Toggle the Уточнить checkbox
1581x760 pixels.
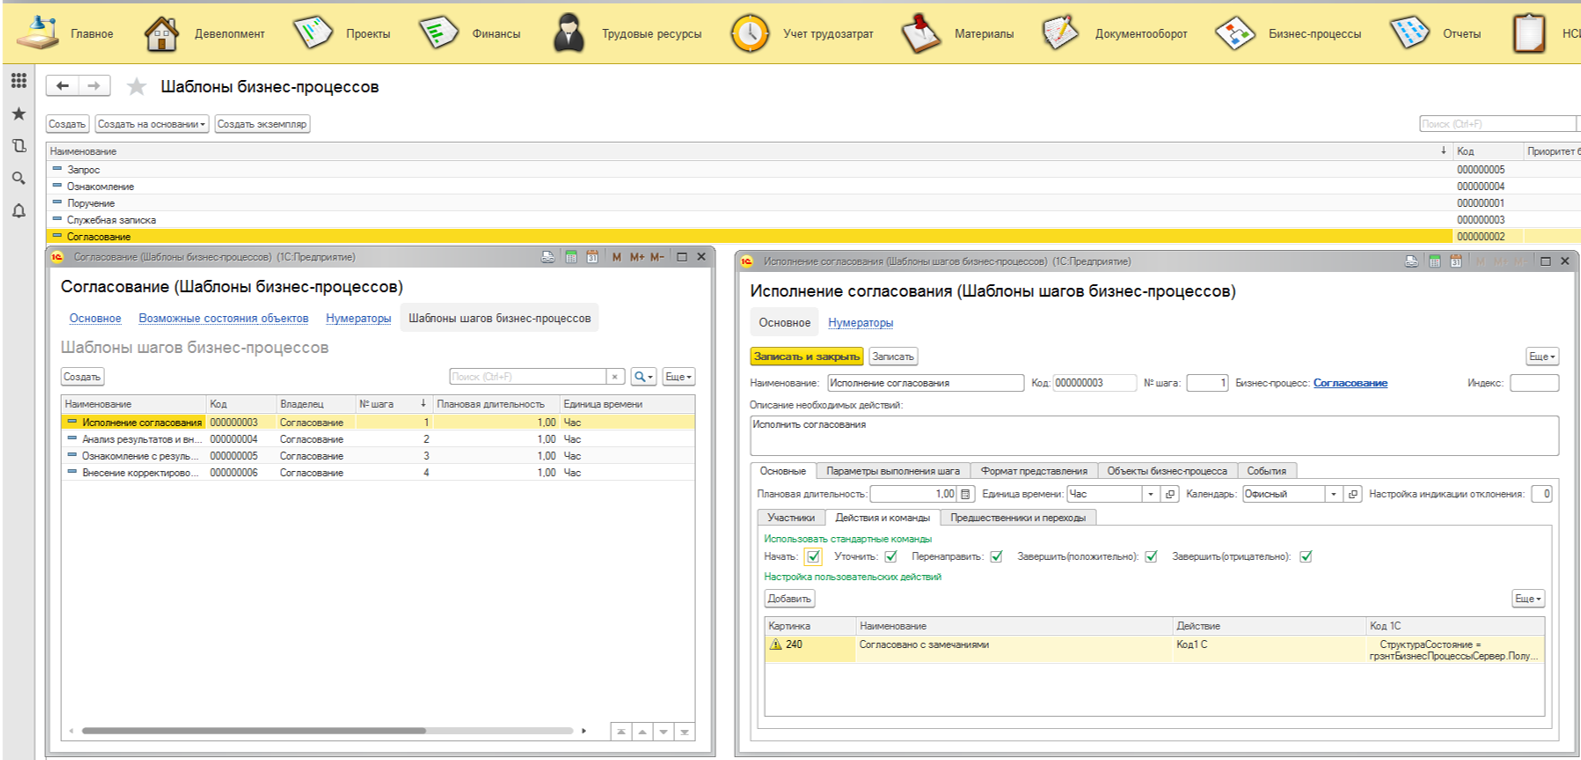tap(891, 557)
